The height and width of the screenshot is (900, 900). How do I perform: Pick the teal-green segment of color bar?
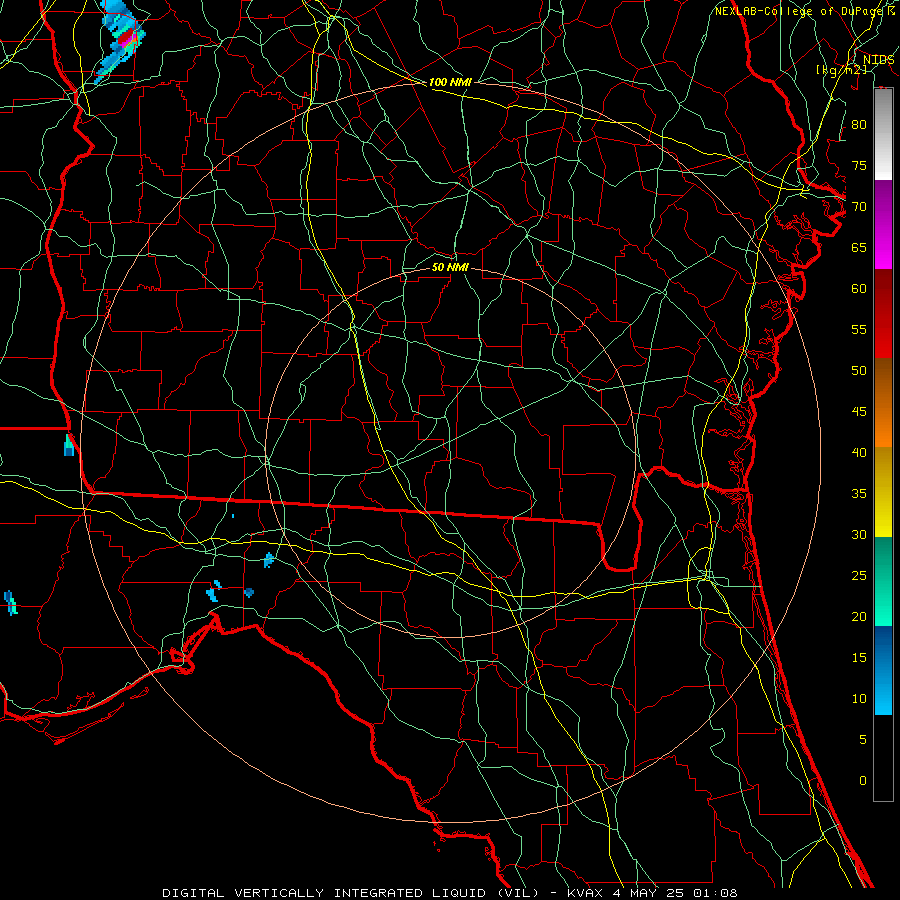click(883, 581)
